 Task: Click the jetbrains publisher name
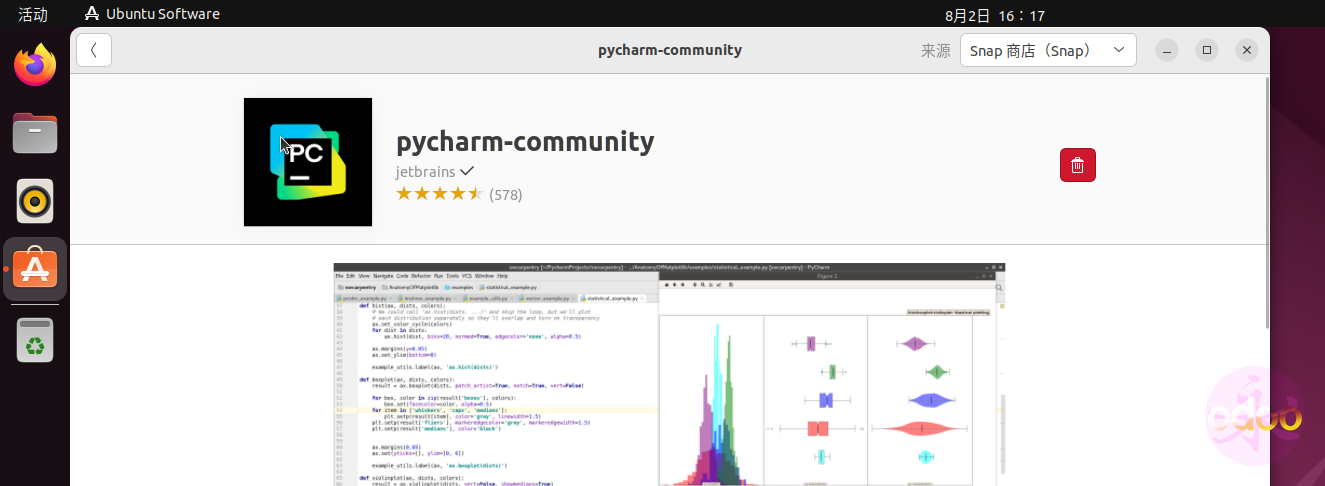426,171
